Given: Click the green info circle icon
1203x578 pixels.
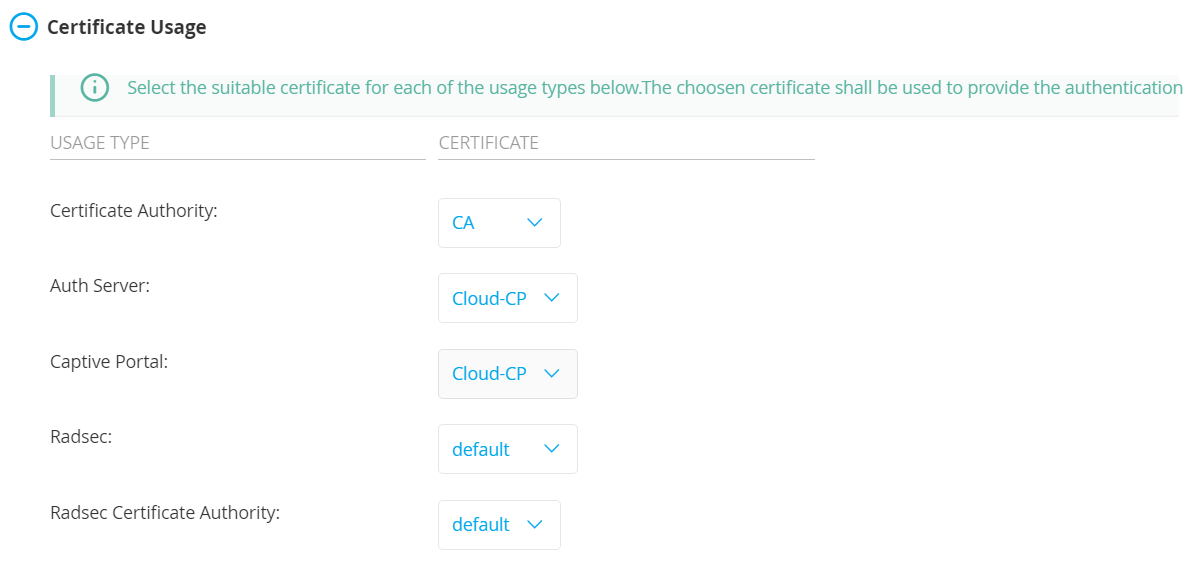Looking at the screenshot, I should [x=94, y=88].
